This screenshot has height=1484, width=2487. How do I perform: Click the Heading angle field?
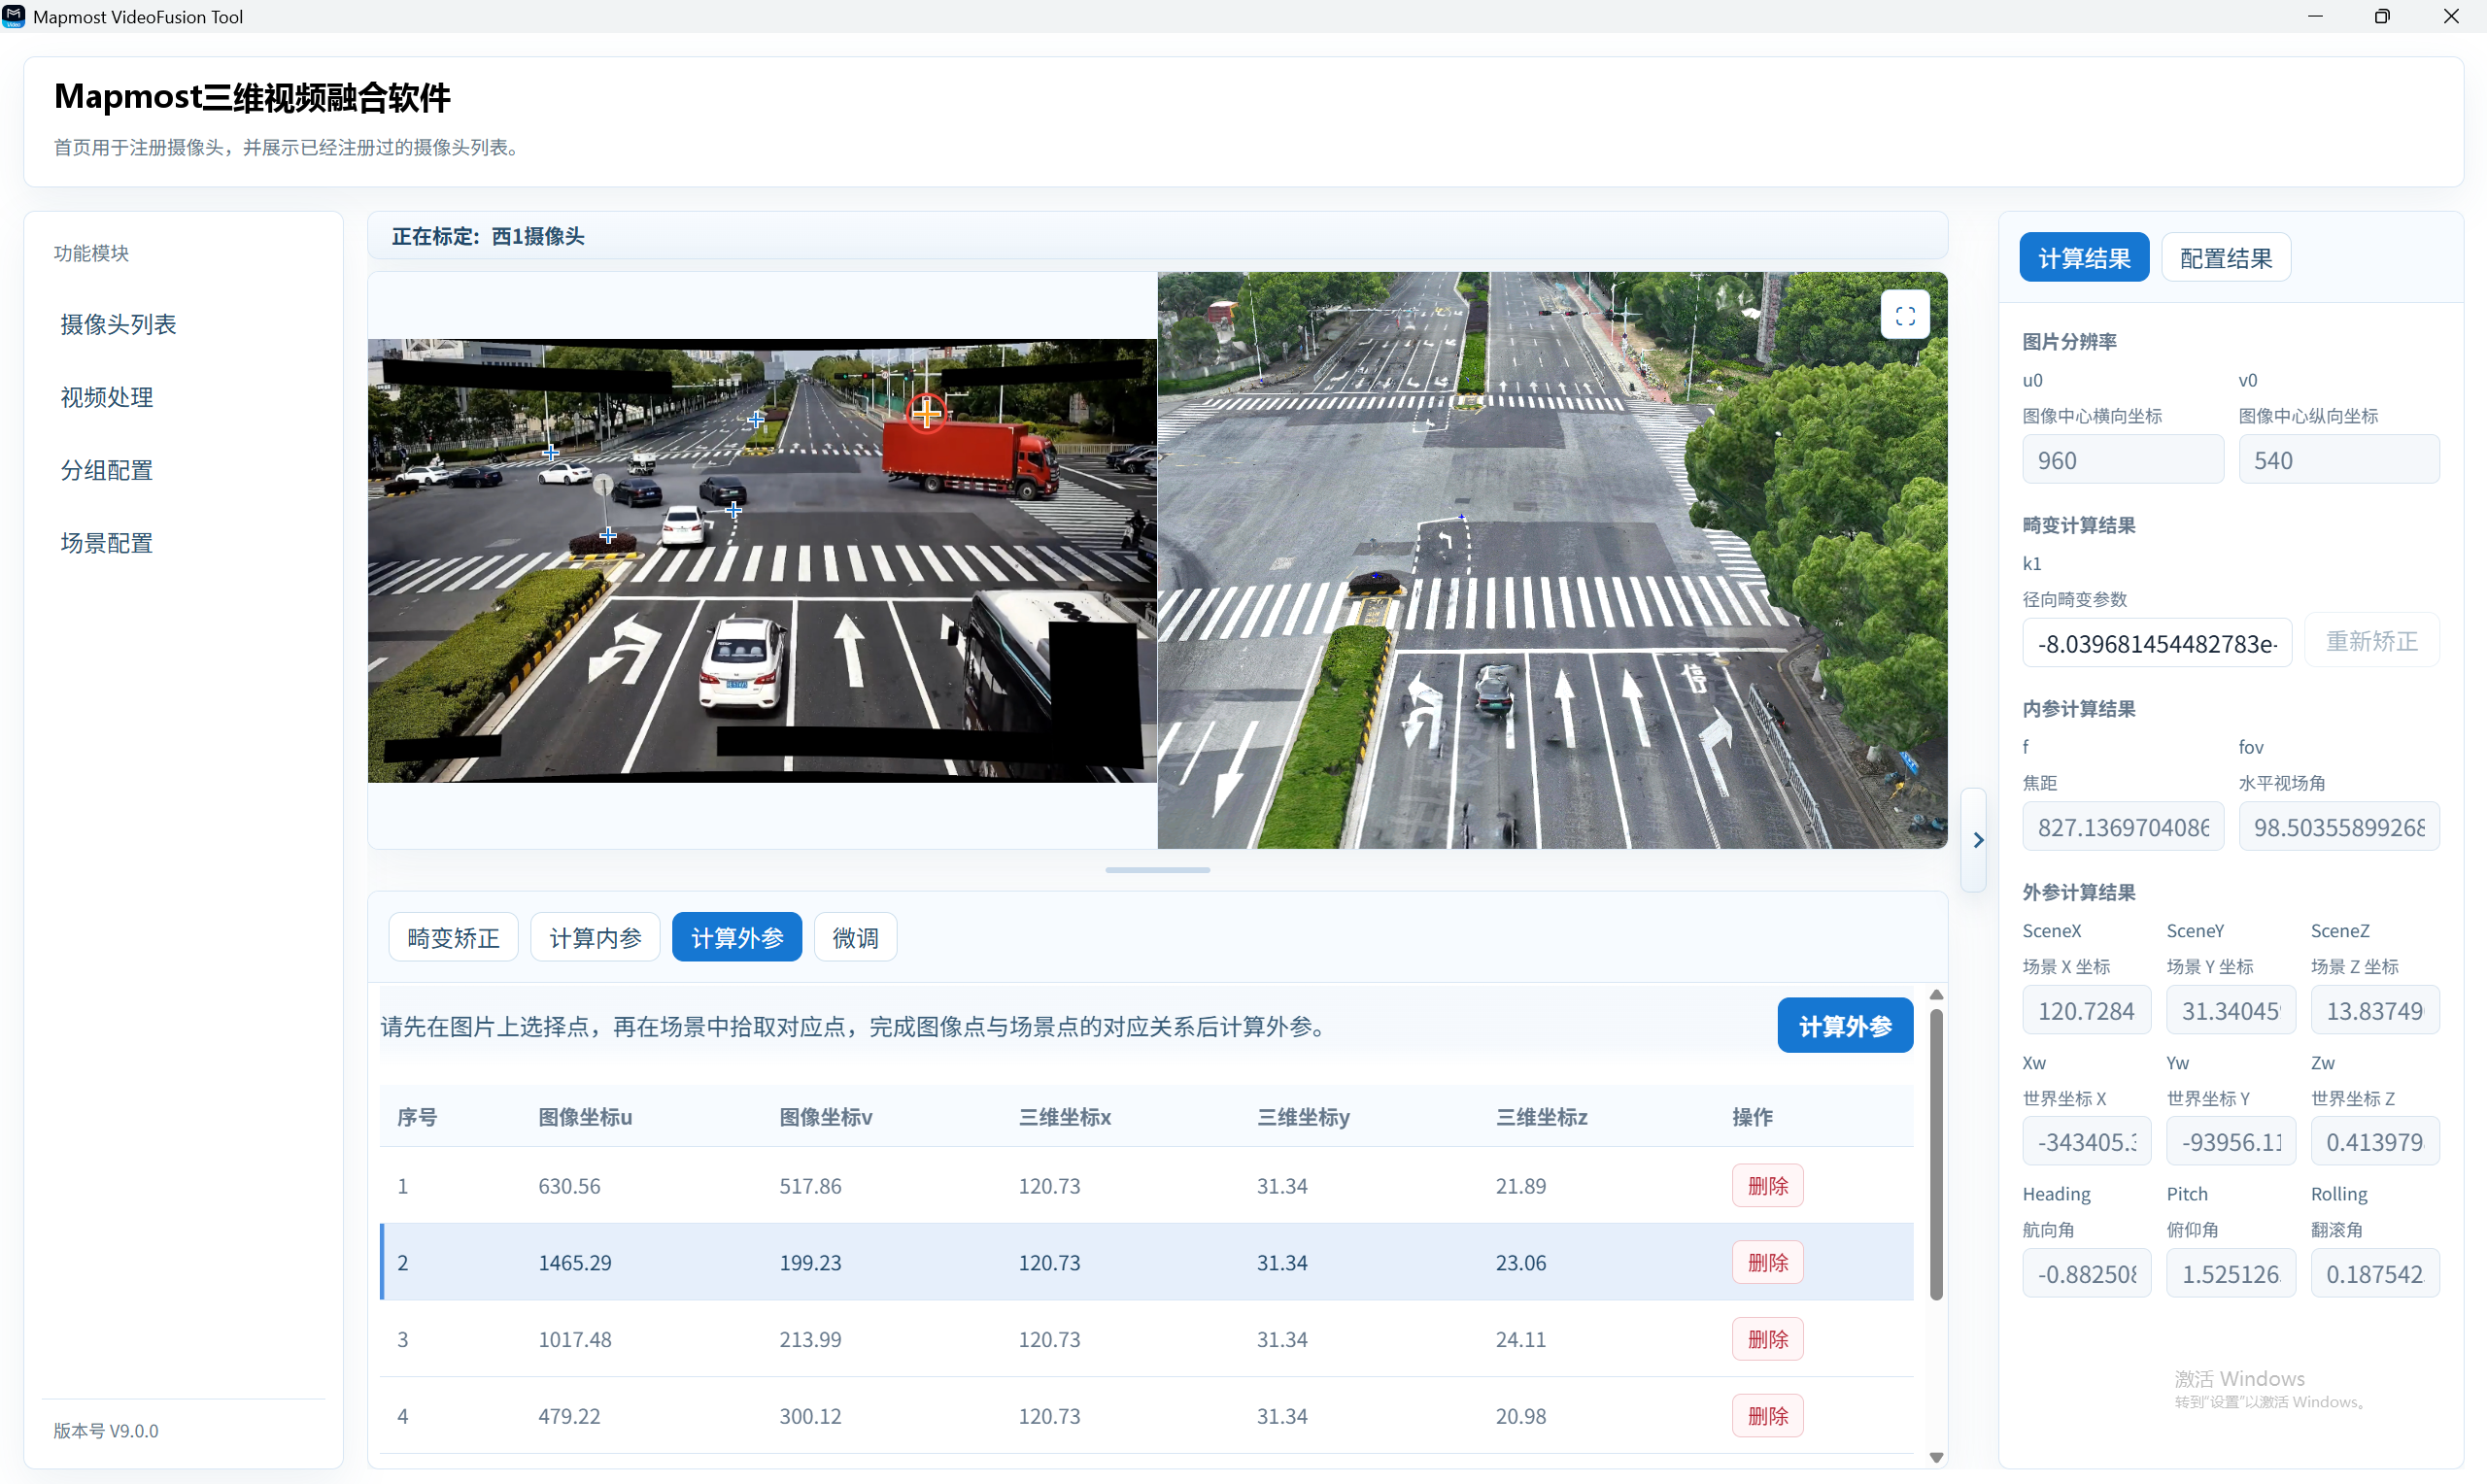point(2087,1273)
